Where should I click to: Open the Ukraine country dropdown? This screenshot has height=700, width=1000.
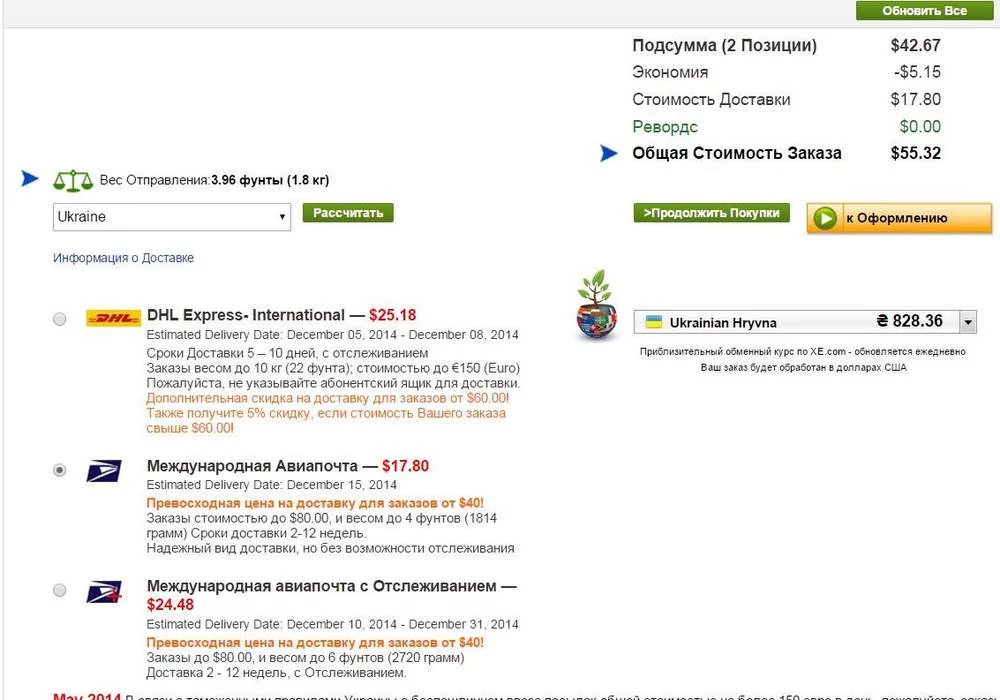[x=172, y=217]
